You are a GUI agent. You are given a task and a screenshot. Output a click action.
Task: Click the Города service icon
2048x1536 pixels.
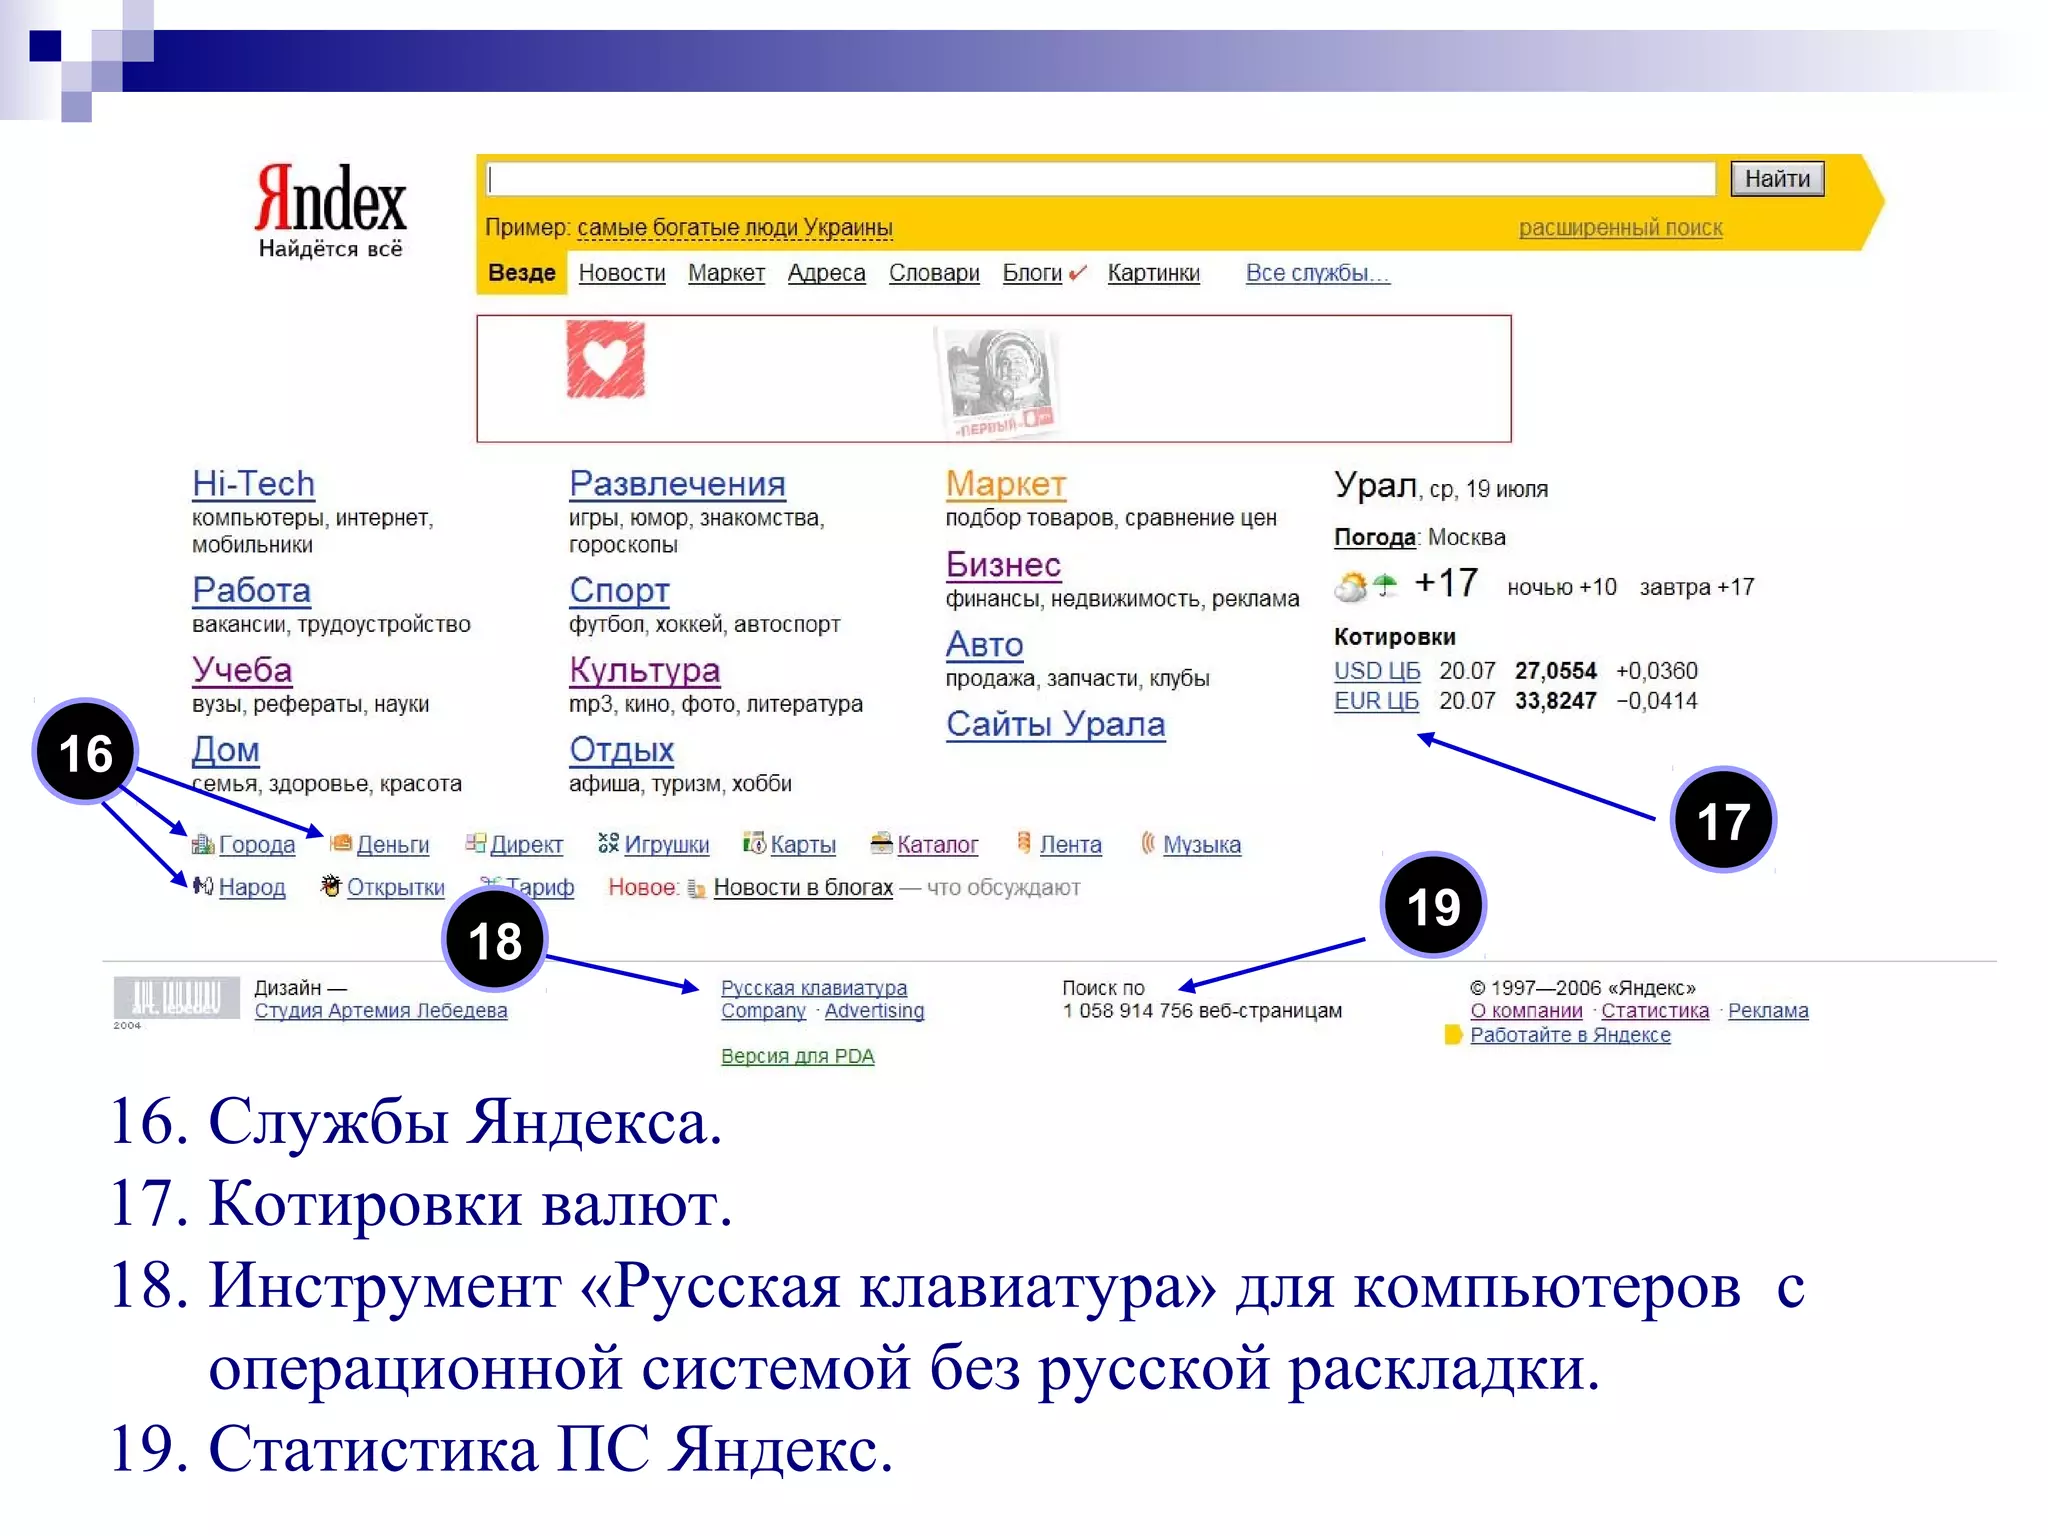(x=202, y=845)
